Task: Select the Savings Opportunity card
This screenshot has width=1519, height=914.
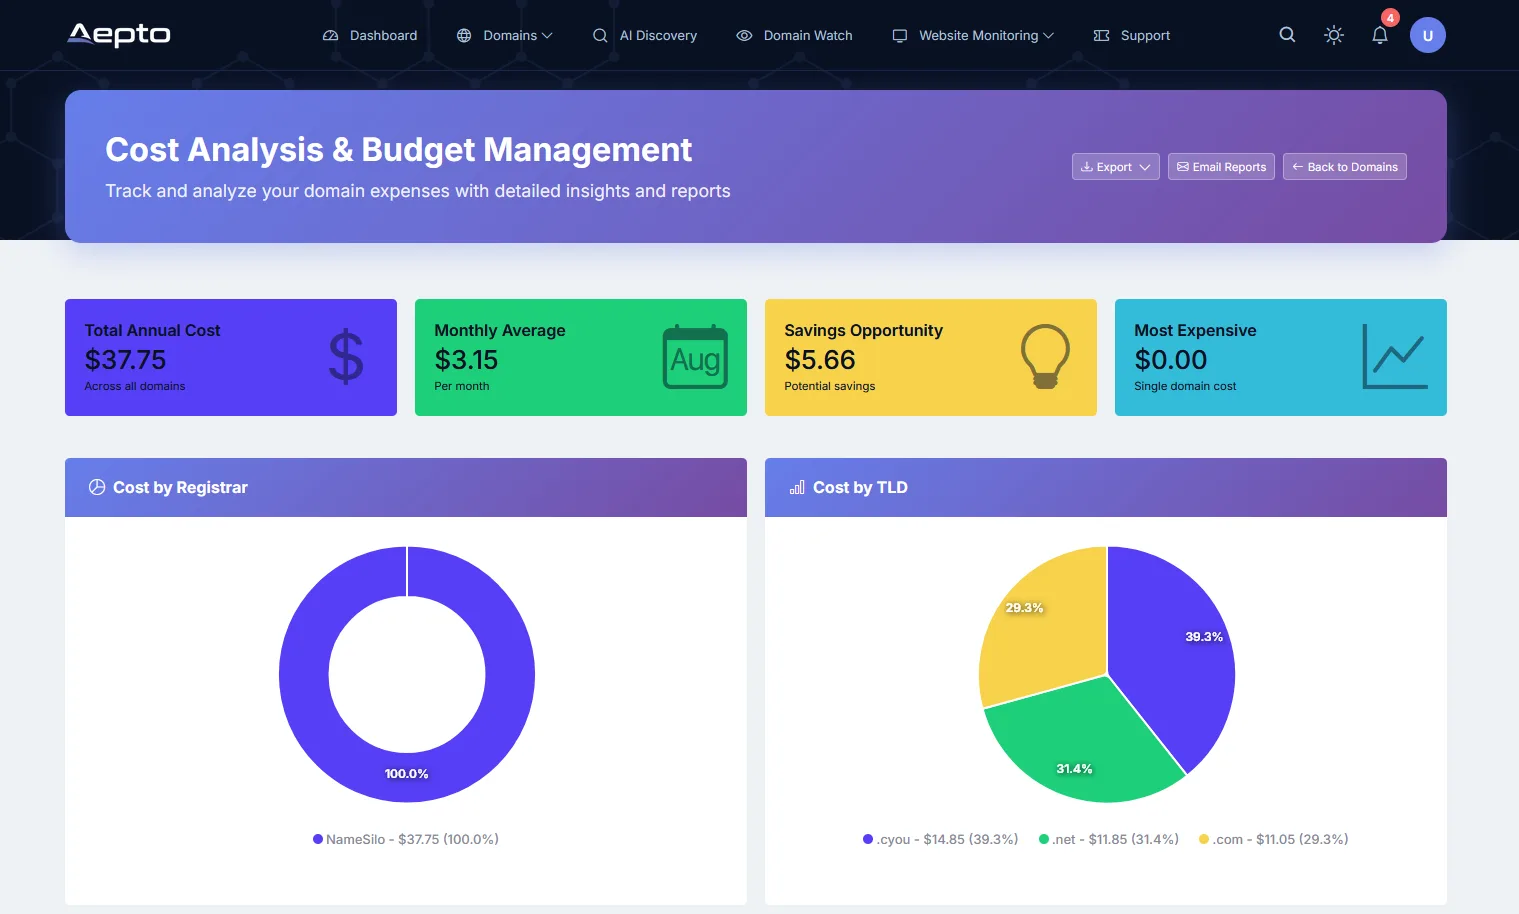Action: (x=931, y=357)
